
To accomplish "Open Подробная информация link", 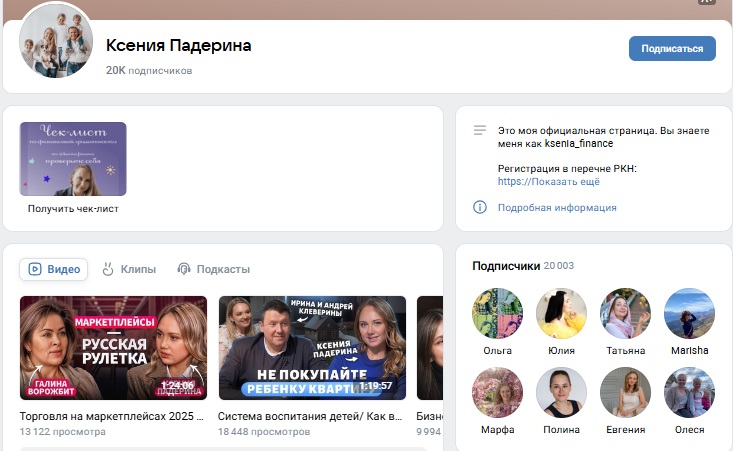I will [557, 208].
